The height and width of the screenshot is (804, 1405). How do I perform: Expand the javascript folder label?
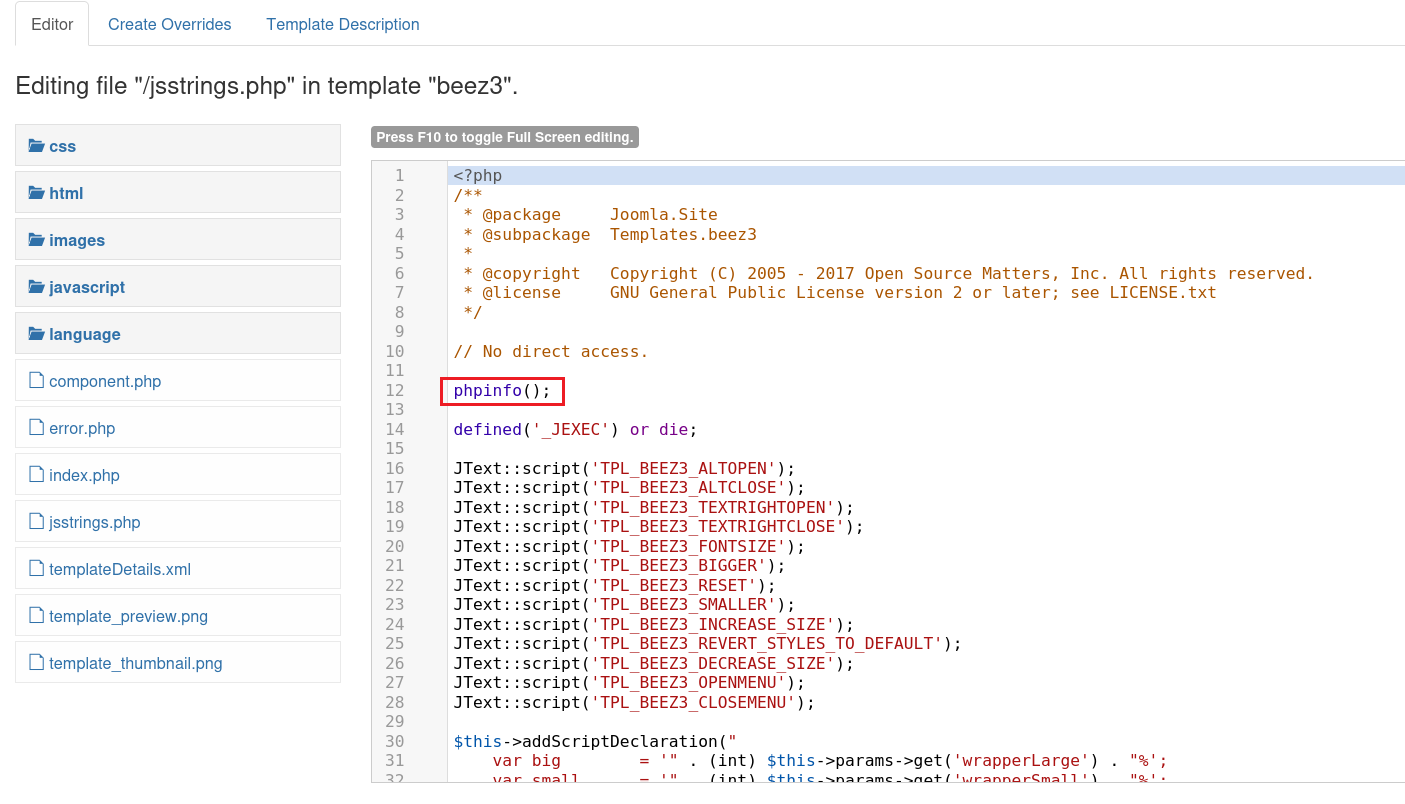click(x=87, y=287)
